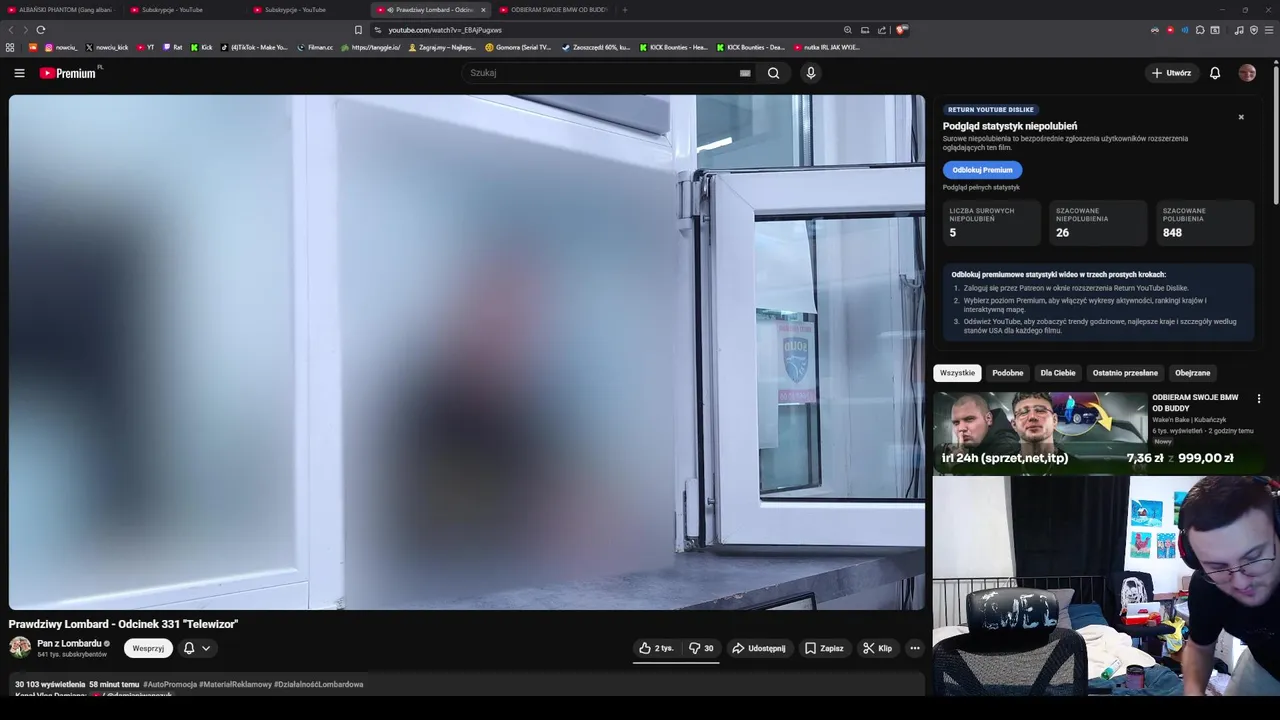Close the Return YouTube Dislike panel
Viewport: 1280px width, 720px height.
(x=1241, y=117)
